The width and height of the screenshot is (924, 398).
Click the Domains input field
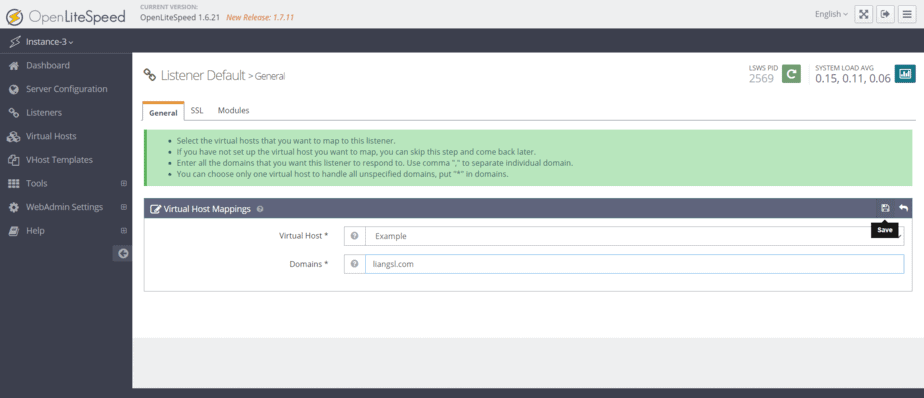[634, 264]
